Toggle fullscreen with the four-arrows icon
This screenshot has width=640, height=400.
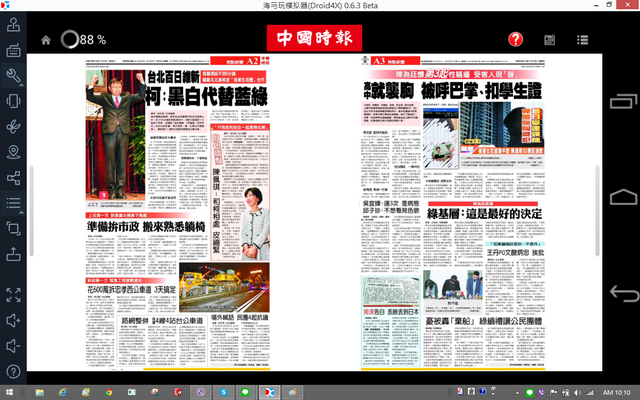pyautogui.click(x=13, y=295)
